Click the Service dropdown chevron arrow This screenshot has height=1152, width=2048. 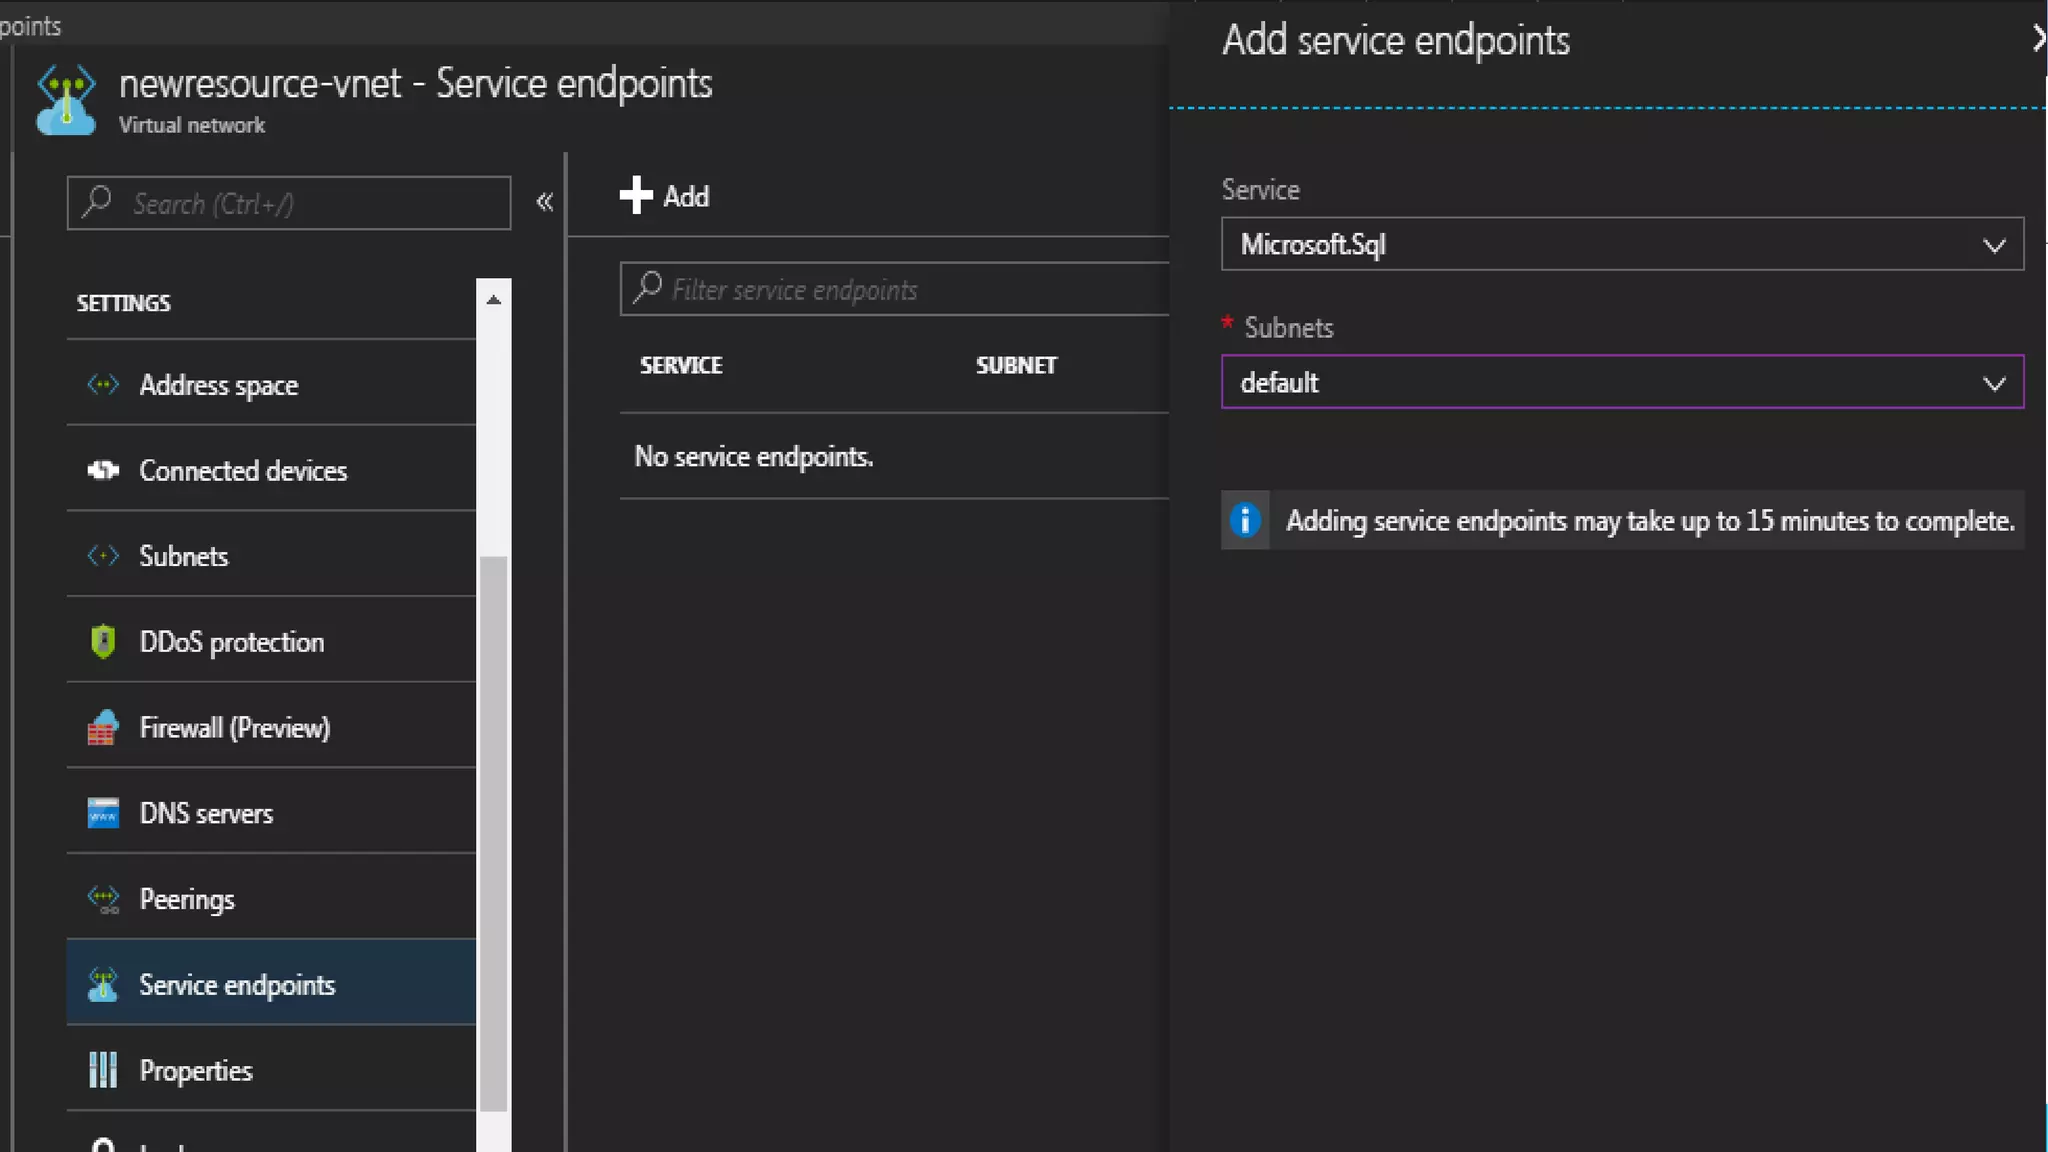pyautogui.click(x=1994, y=245)
